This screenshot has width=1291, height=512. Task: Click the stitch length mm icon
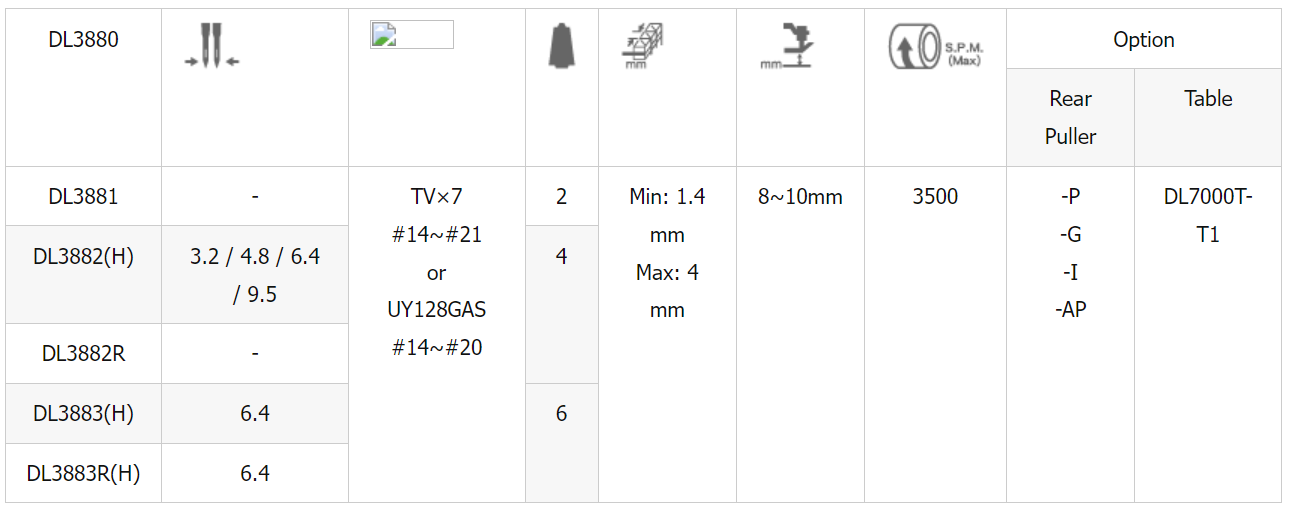pyautogui.click(x=643, y=46)
